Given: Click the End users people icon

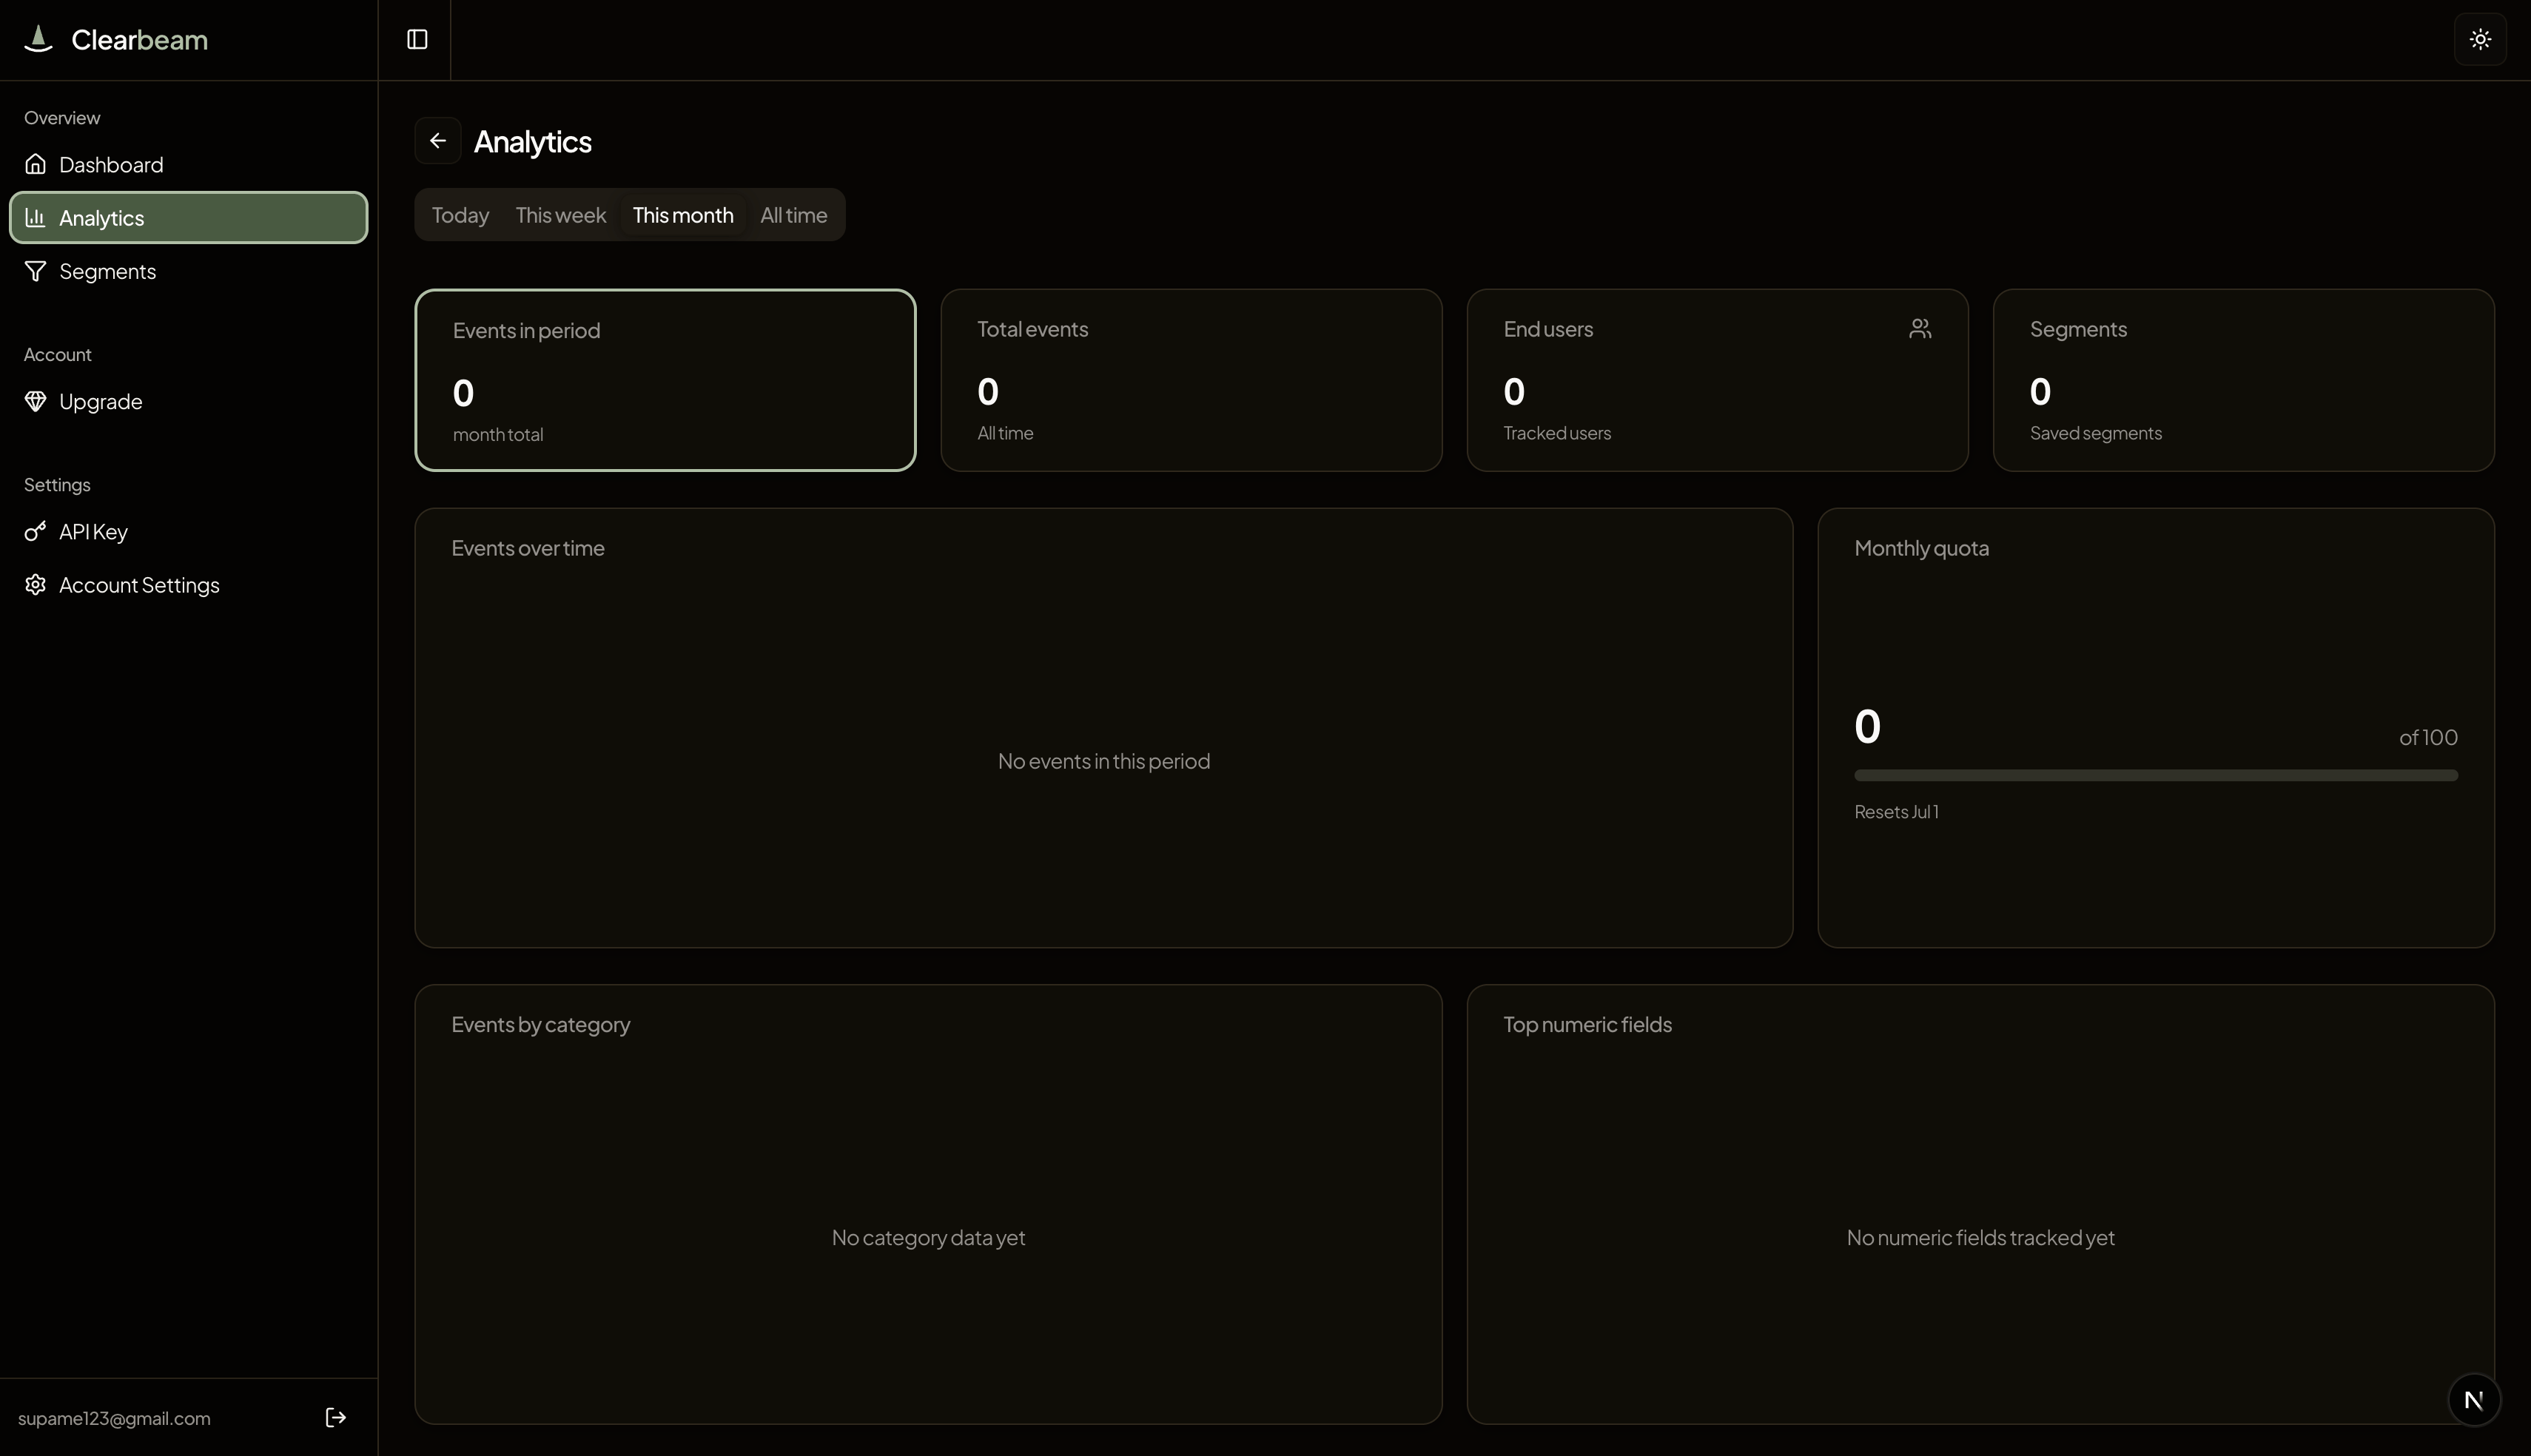Looking at the screenshot, I should 1920,328.
